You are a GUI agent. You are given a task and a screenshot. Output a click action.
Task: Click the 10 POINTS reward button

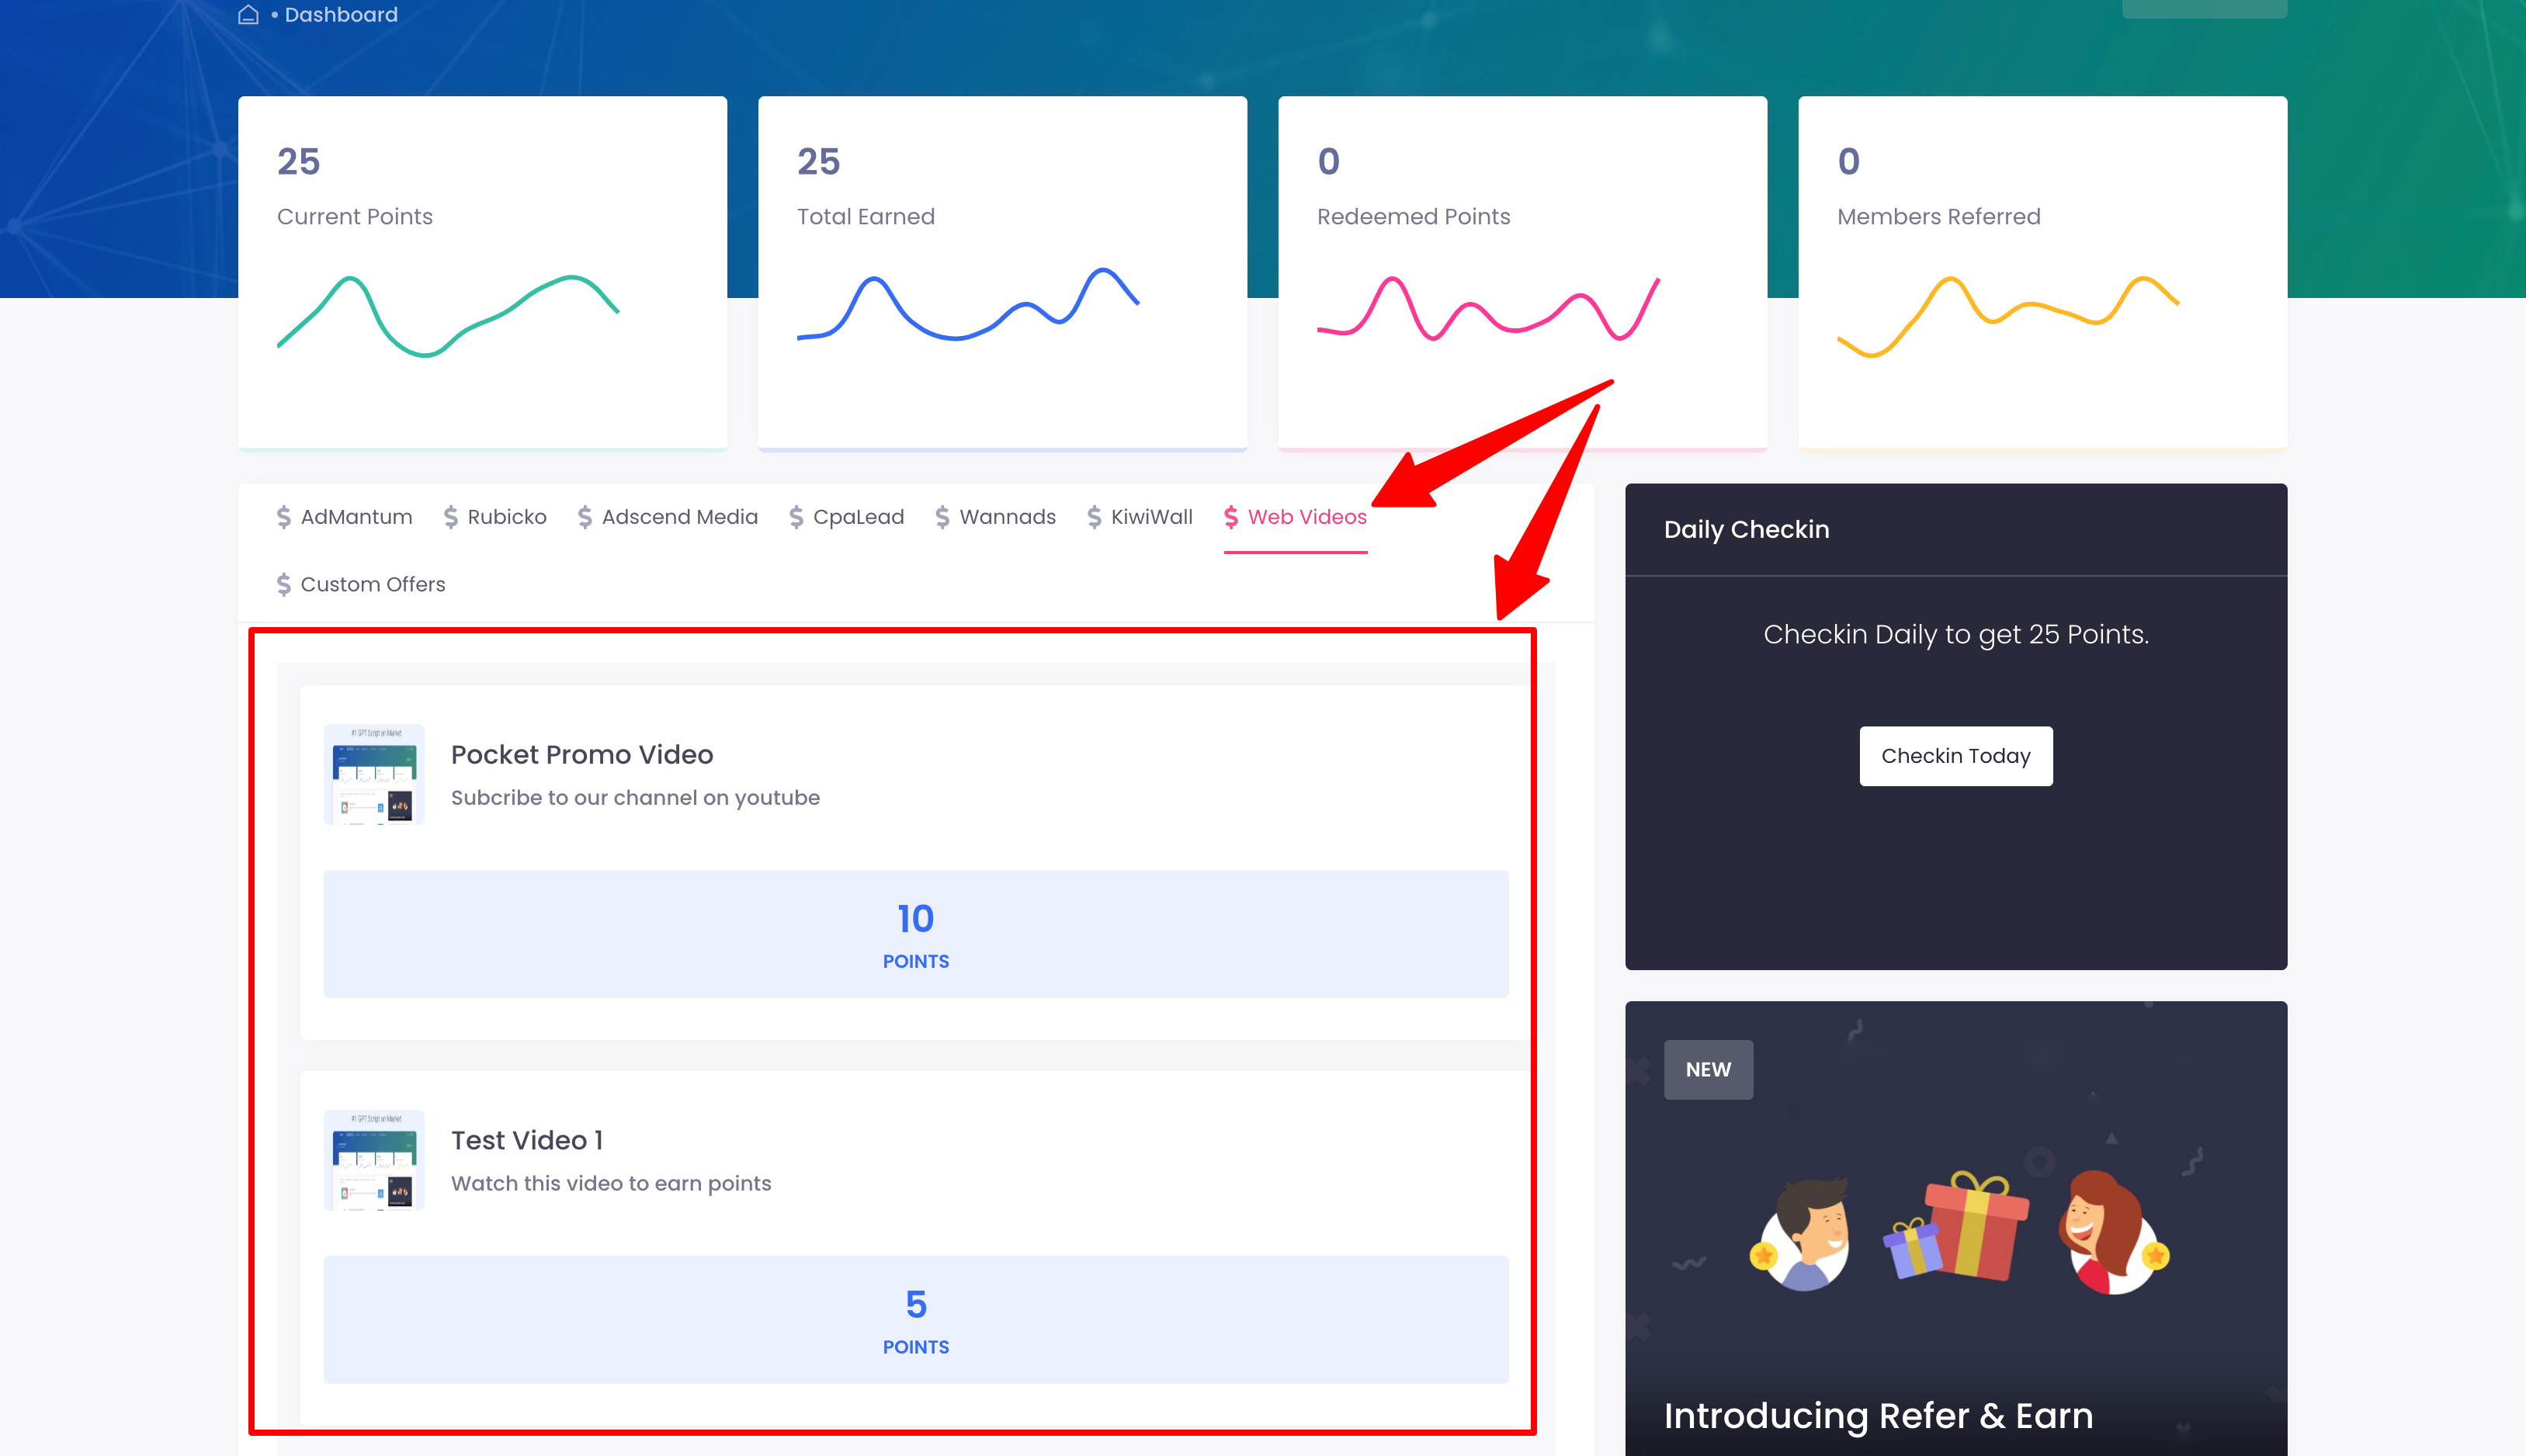point(915,934)
